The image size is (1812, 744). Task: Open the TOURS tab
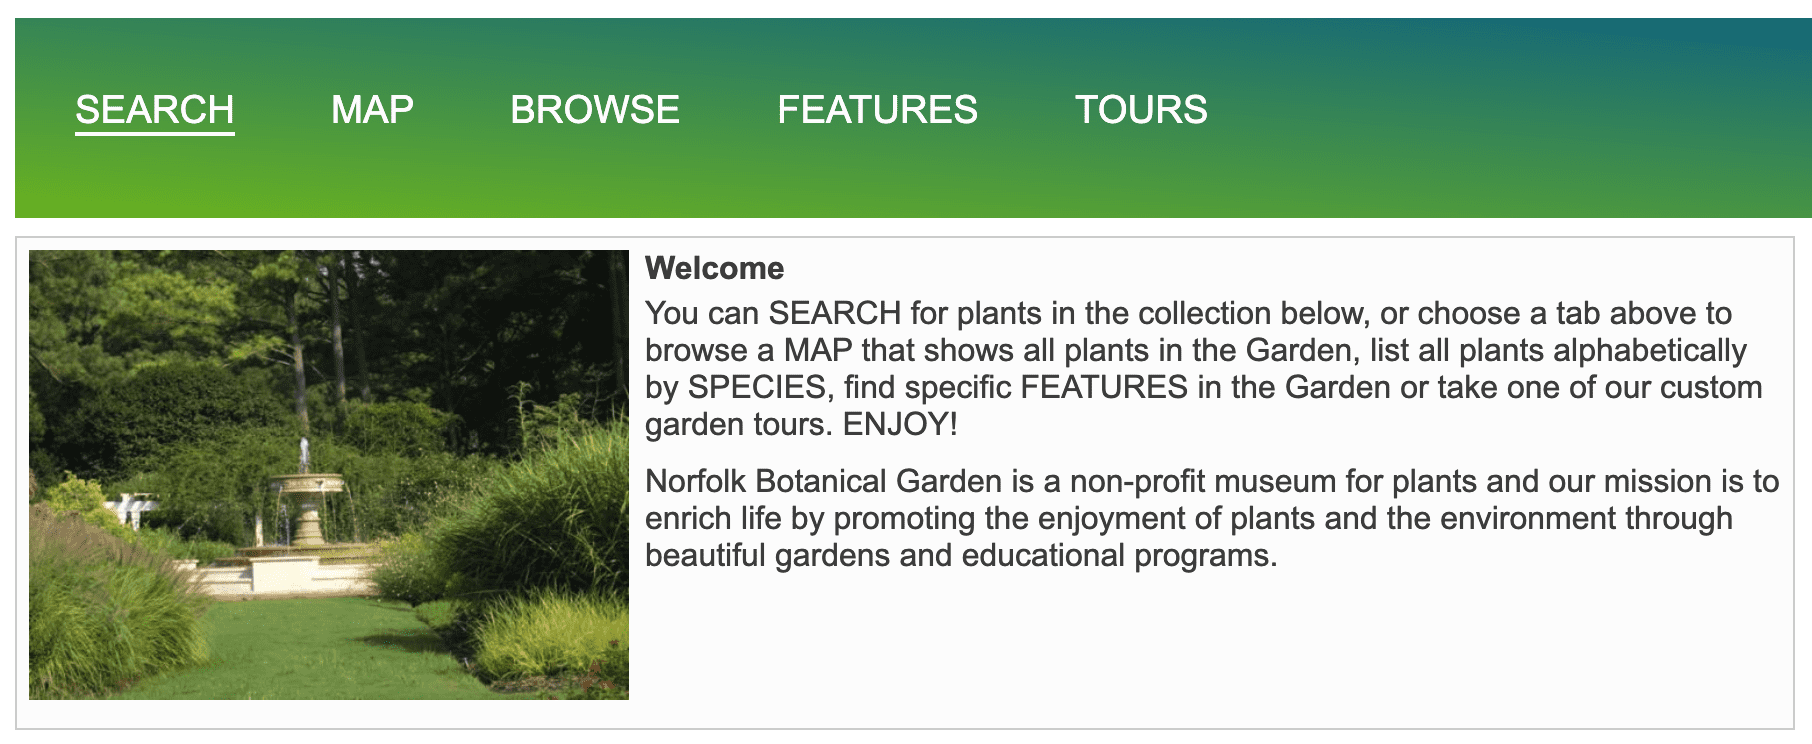click(1141, 109)
